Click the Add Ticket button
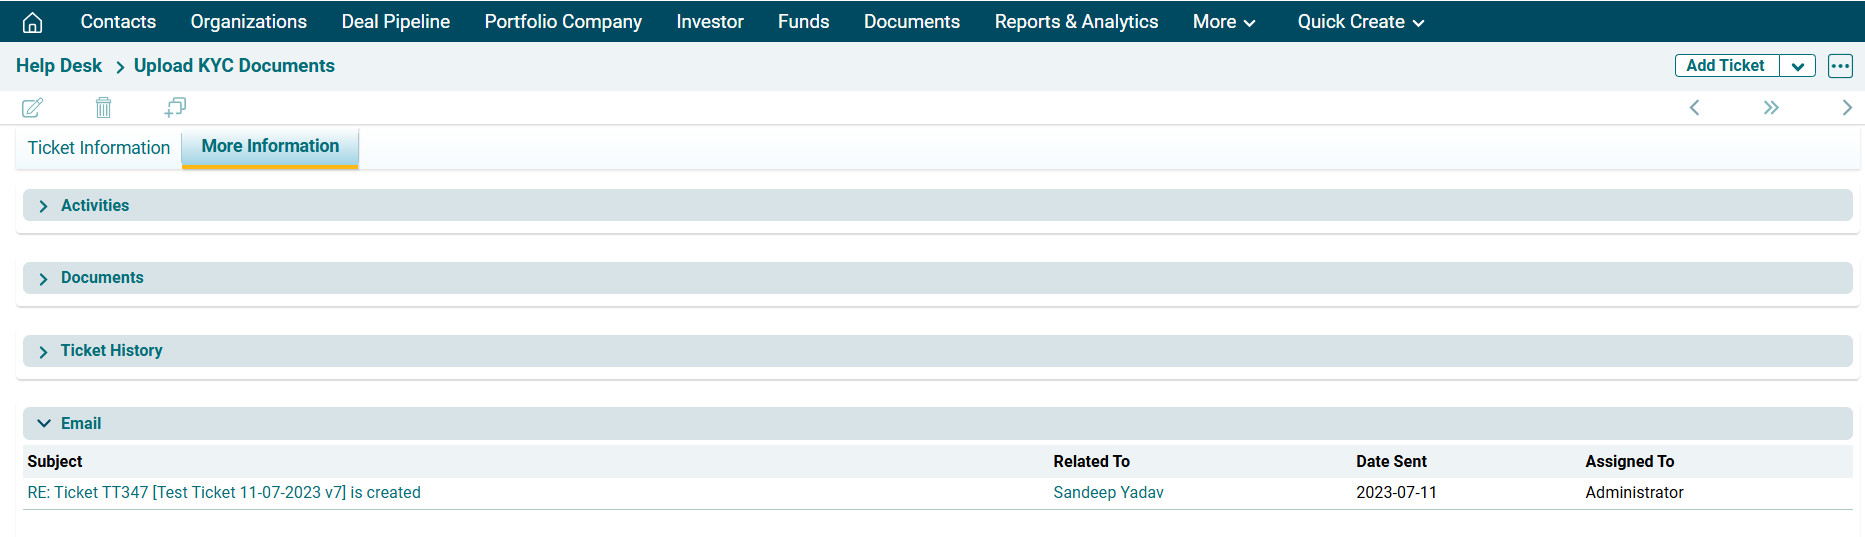This screenshot has height=537, width=1865. click(x=1725, y=66)
